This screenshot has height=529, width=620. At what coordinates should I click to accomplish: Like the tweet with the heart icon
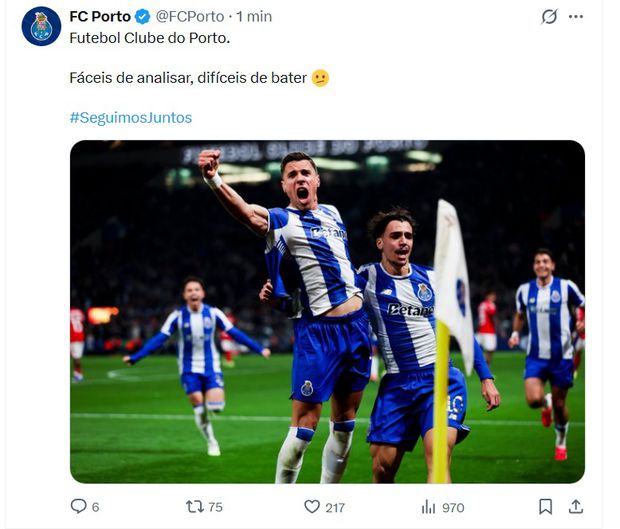click(x=312, y=506)
